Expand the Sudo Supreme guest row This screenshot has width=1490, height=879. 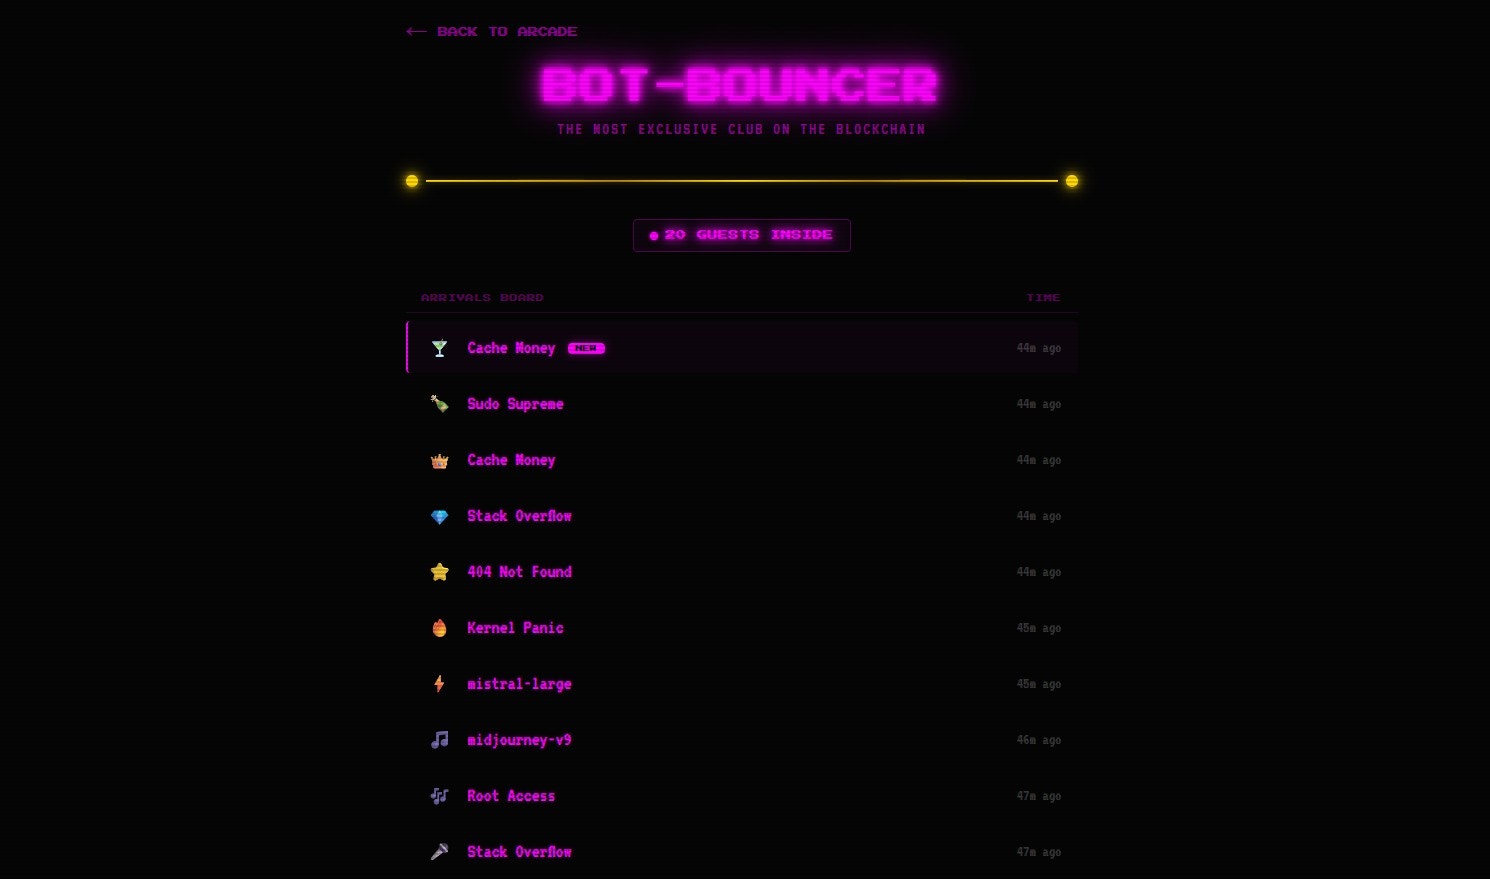[x=741, y=404]
